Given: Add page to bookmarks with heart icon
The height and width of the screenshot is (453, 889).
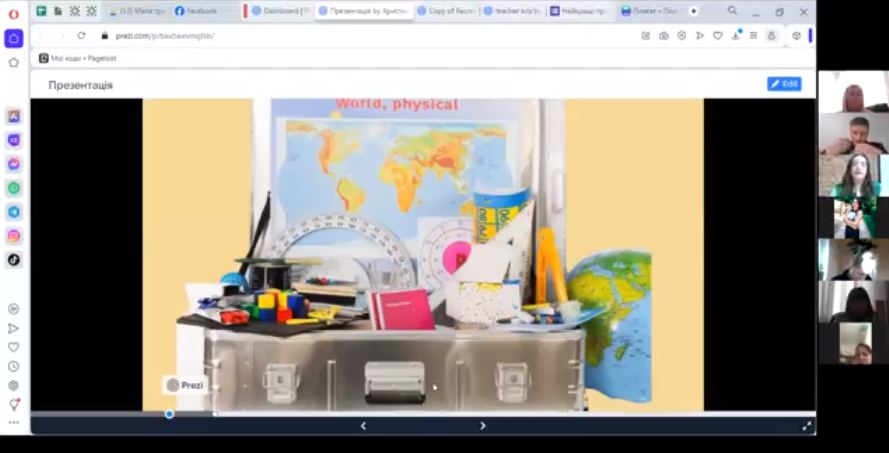Looking at the screenshot, I should click(x=718, y=36).
